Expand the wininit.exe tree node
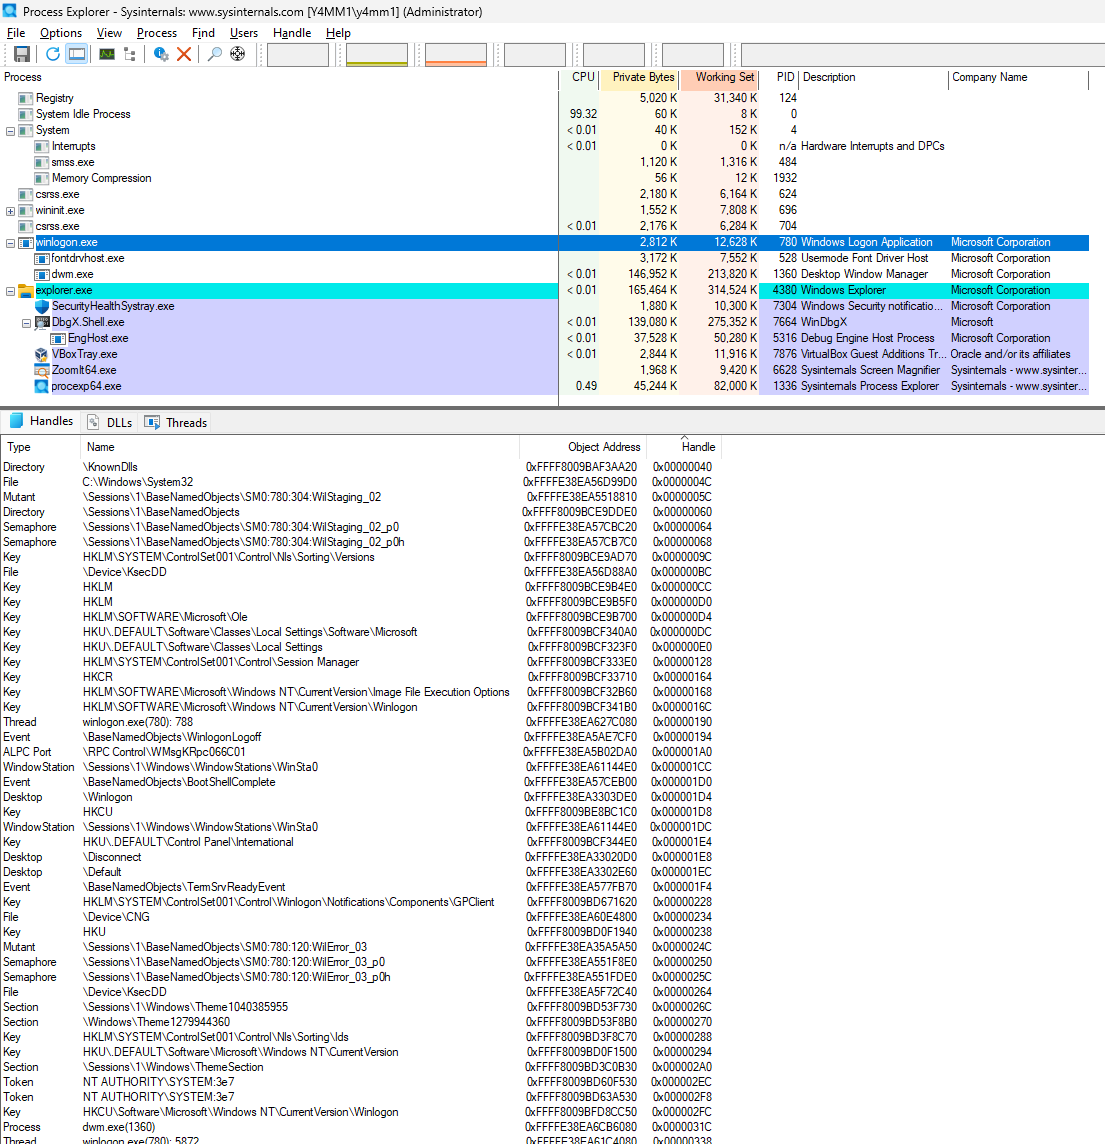The width and height of the screenshot is (1105, 1144). 11,211
